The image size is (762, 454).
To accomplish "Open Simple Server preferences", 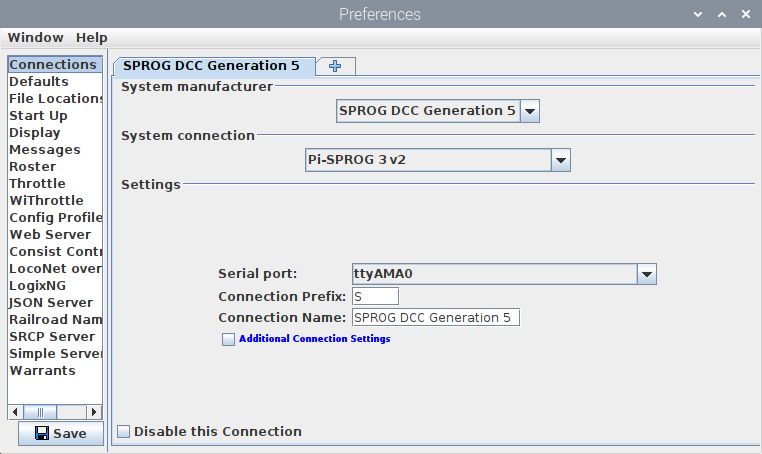I will pyautogui.click(x=55, y=354).
